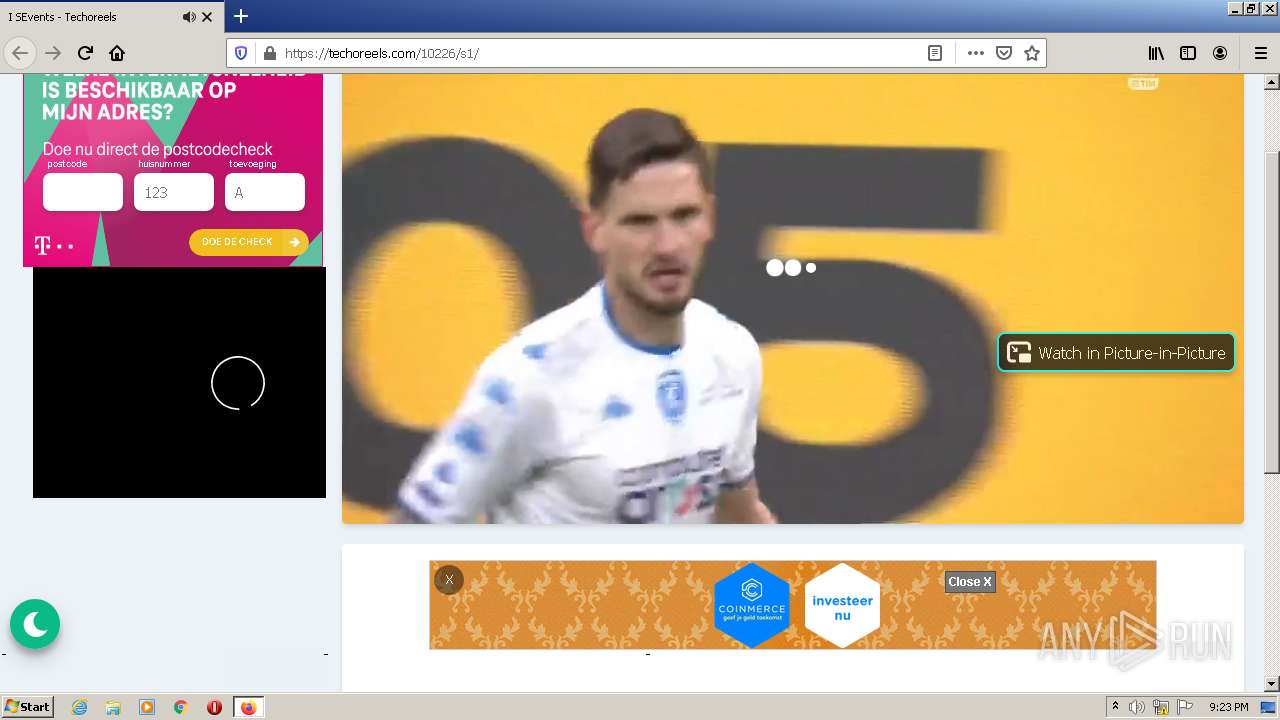The width and height of the screenshot is (1280, 720).
Task: Click the toevoeging field showing A
Action: click(x=265, y=192)
